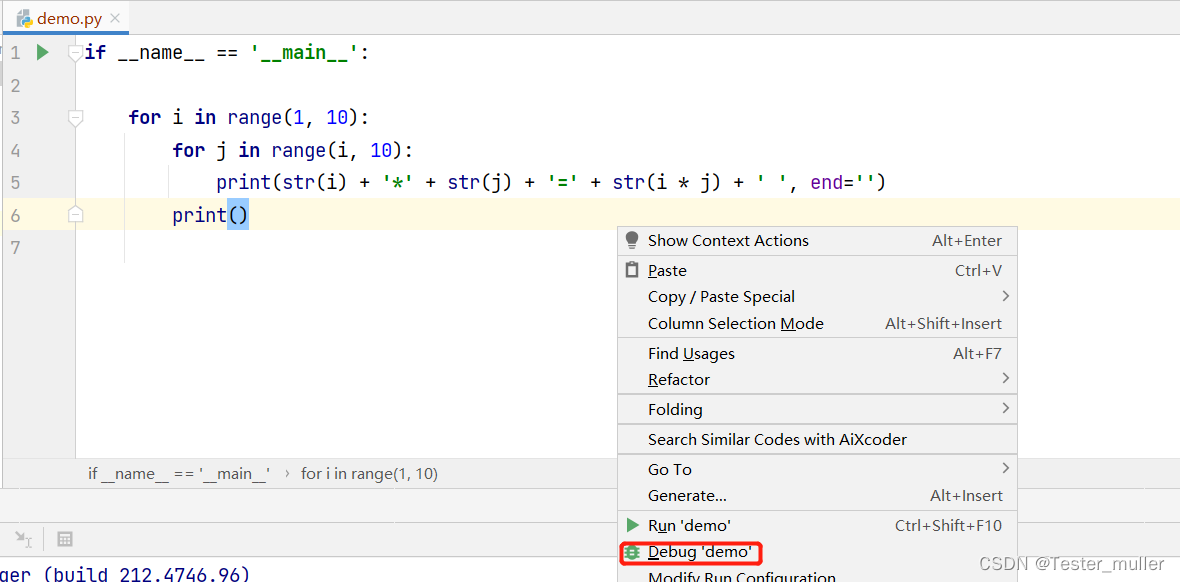Image resolution: width=1180 pixels, height=582 pixels.
Task: Click the Ctrl+V shortcut label
Action: coord(978,270)
